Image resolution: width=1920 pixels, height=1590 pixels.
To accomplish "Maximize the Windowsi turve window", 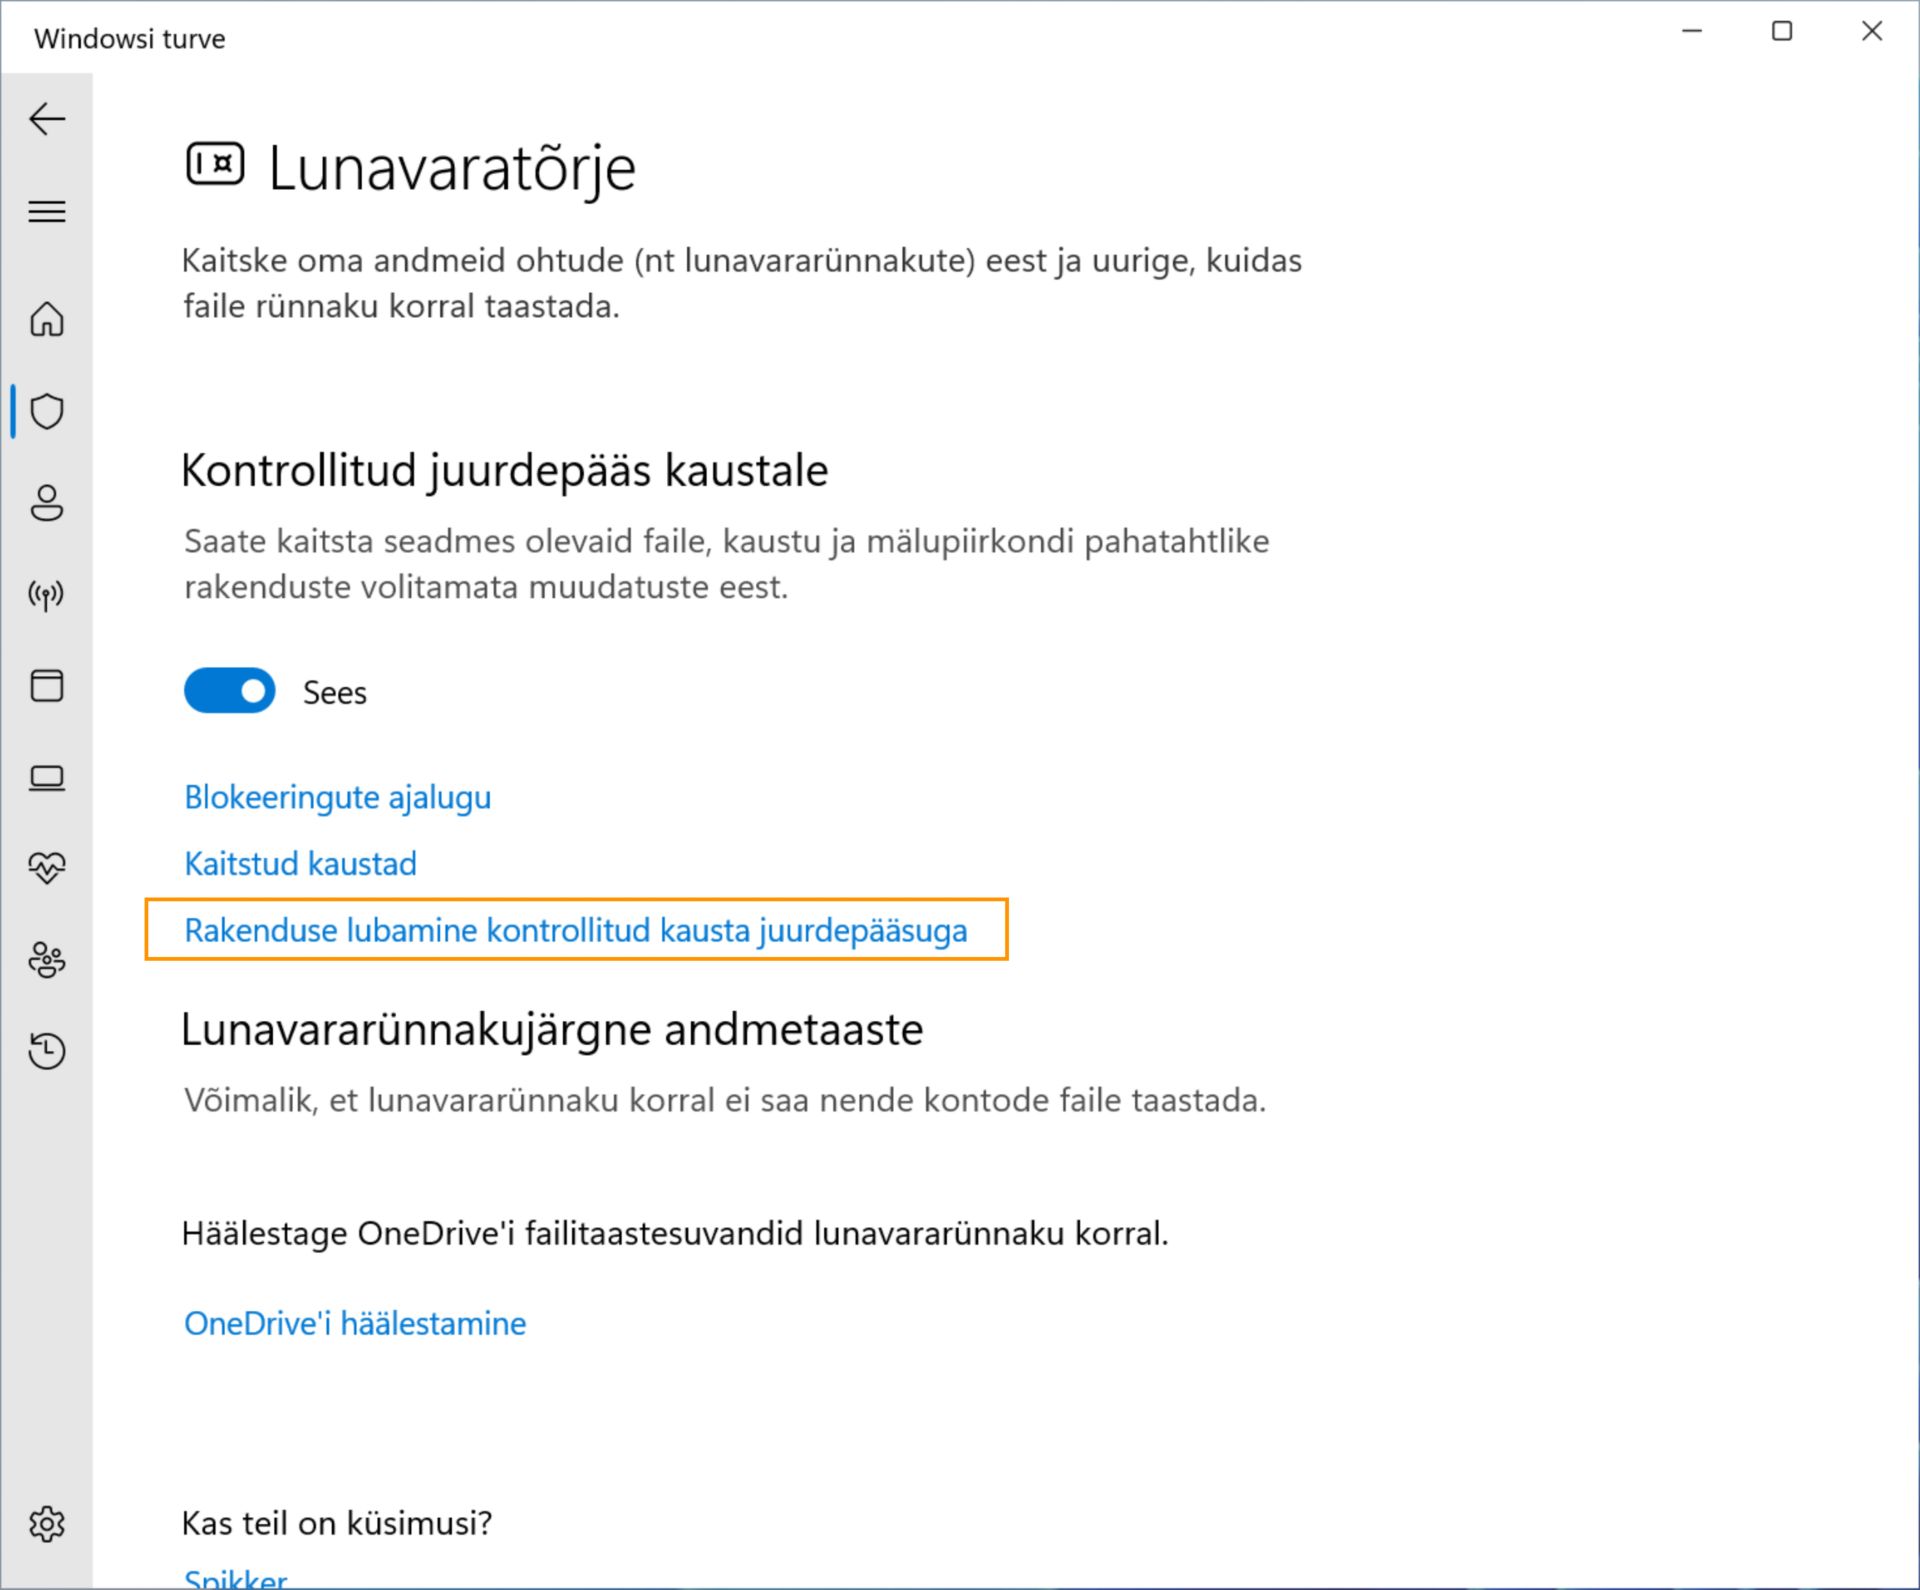I will point(1782,32).
